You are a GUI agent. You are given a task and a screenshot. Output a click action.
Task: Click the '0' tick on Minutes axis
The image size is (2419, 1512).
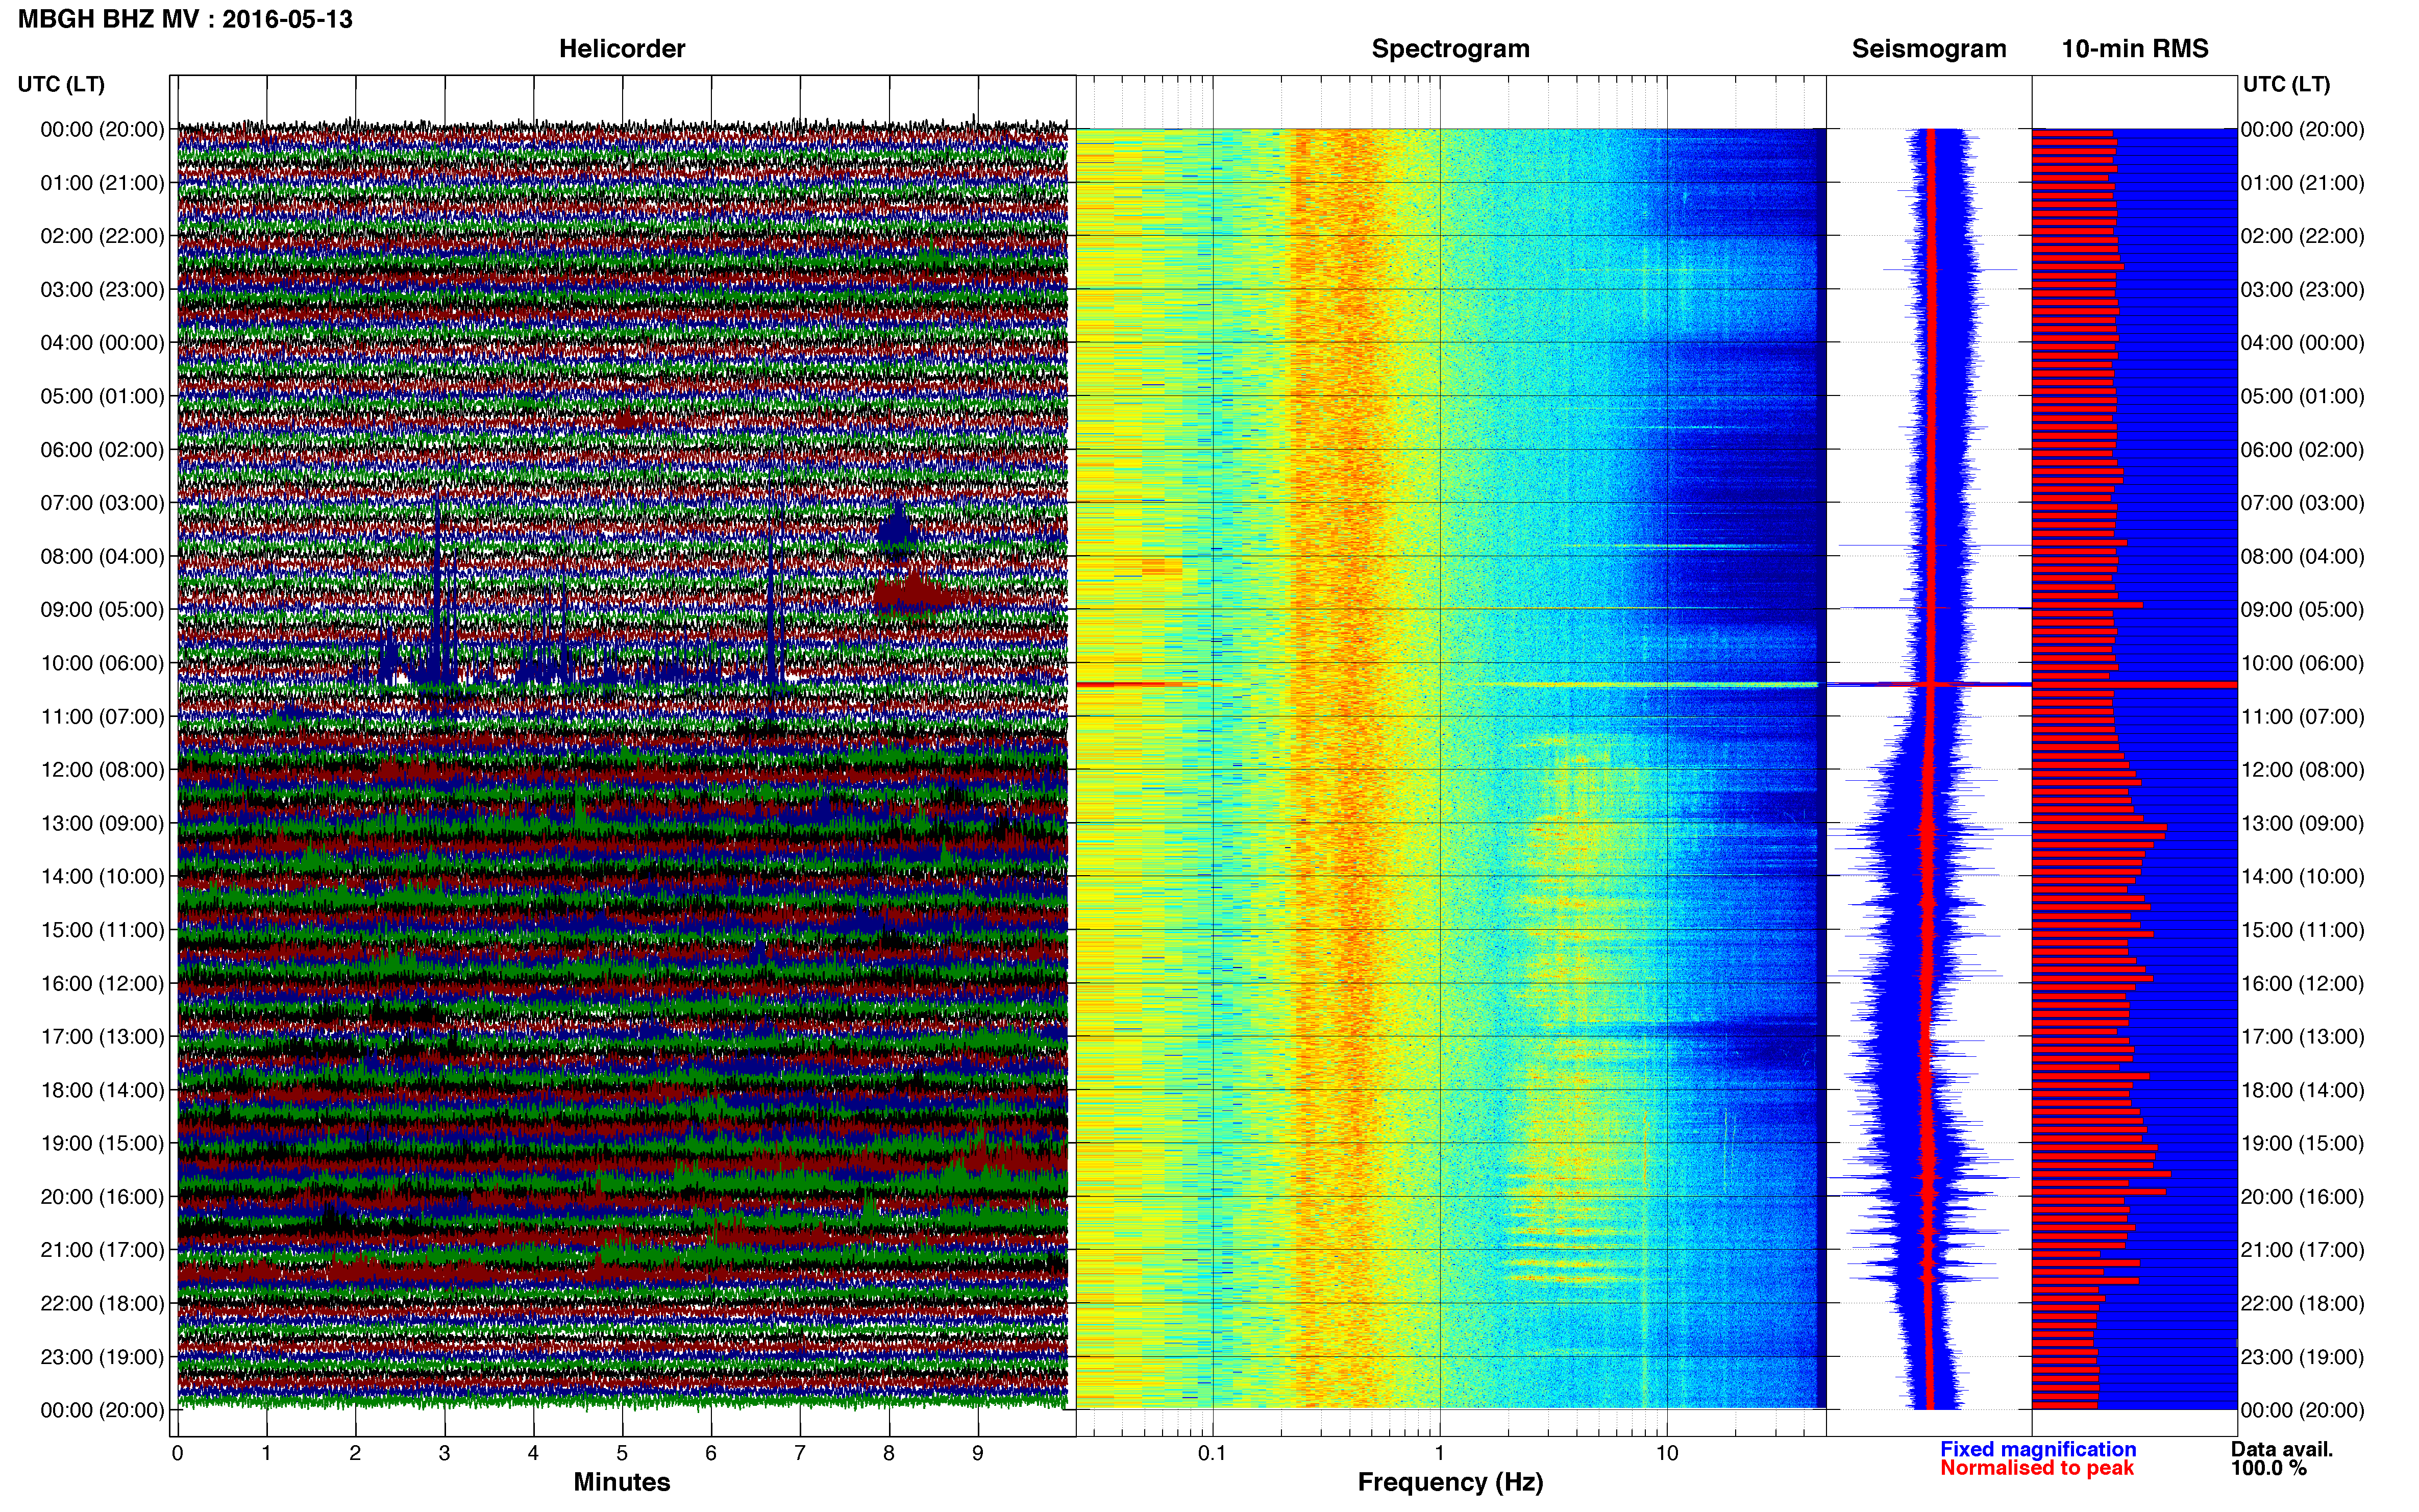point(178,1454)
